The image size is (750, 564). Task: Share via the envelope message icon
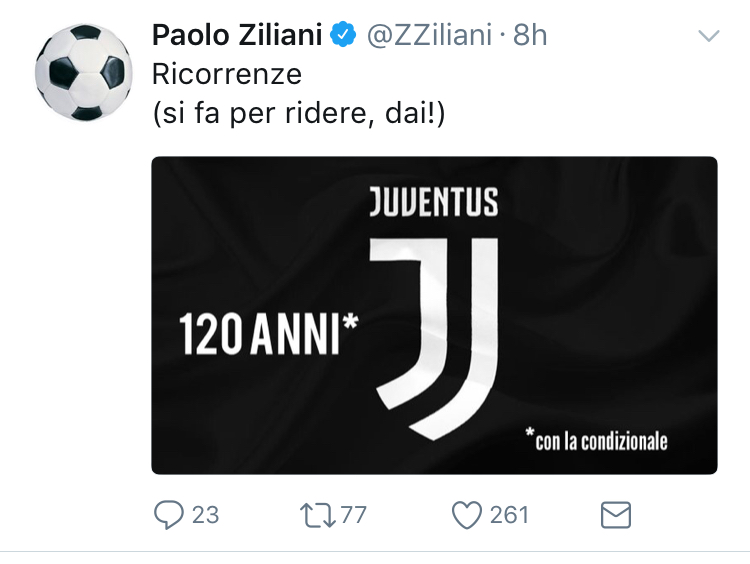click(615, 515)
